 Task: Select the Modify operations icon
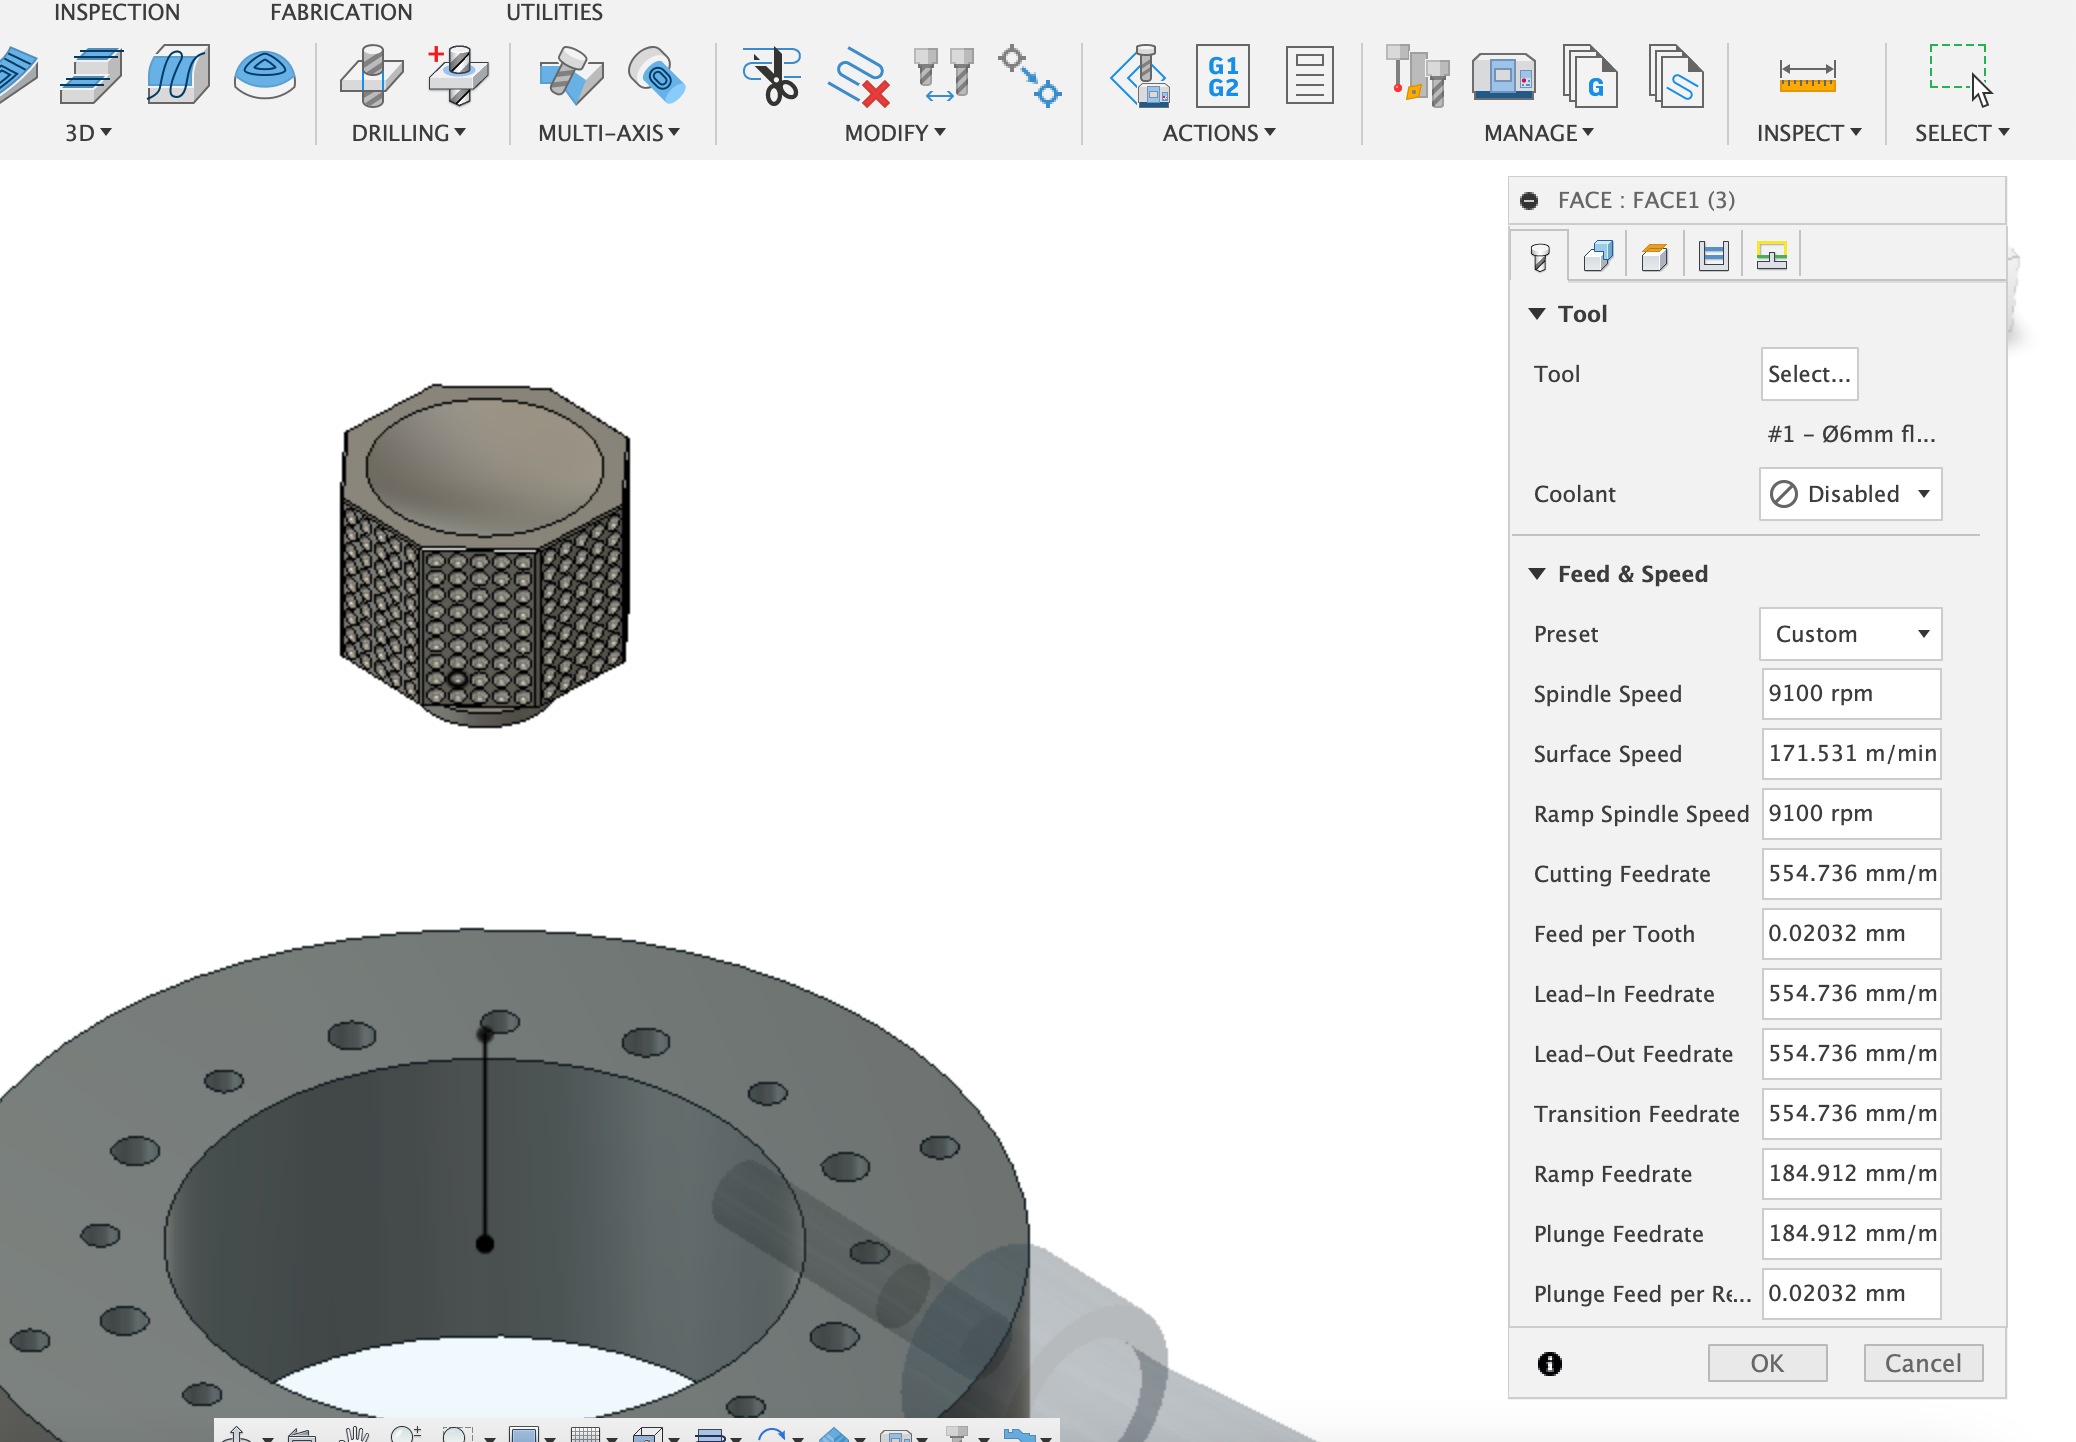pos(891,133)
